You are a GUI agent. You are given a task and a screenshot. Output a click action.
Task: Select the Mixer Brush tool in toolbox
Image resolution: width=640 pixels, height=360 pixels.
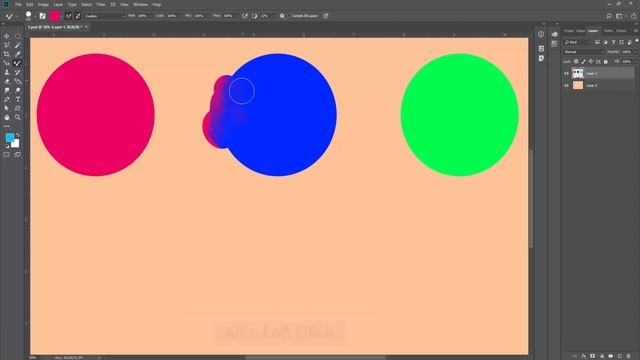(x=18, y=63)
